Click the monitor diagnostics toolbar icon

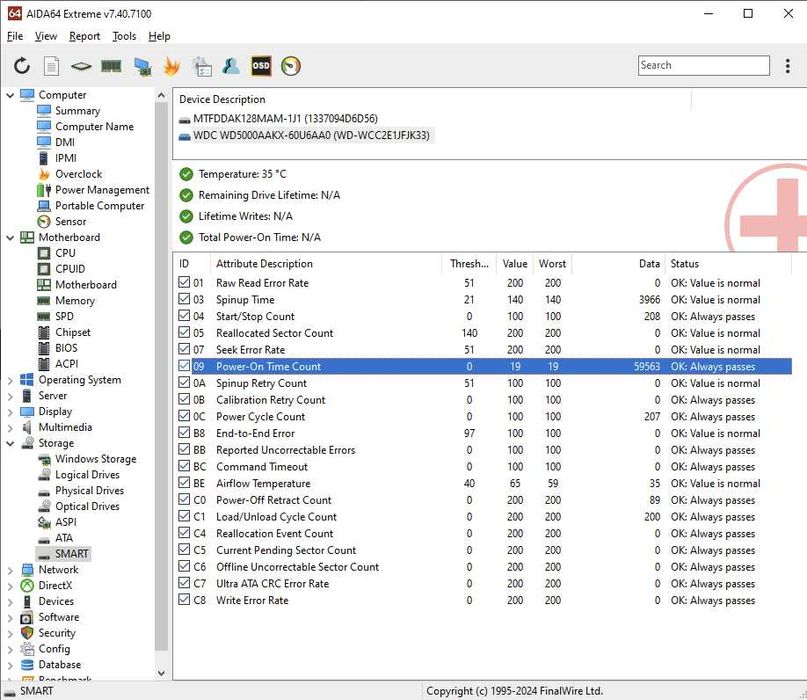pyautogui.click(x=142, y=66)
